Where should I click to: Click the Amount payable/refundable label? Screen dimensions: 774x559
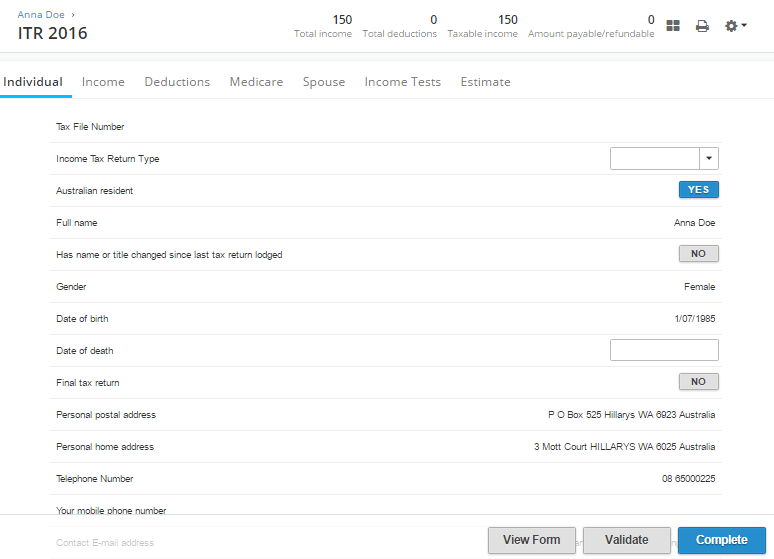(591, 34)
